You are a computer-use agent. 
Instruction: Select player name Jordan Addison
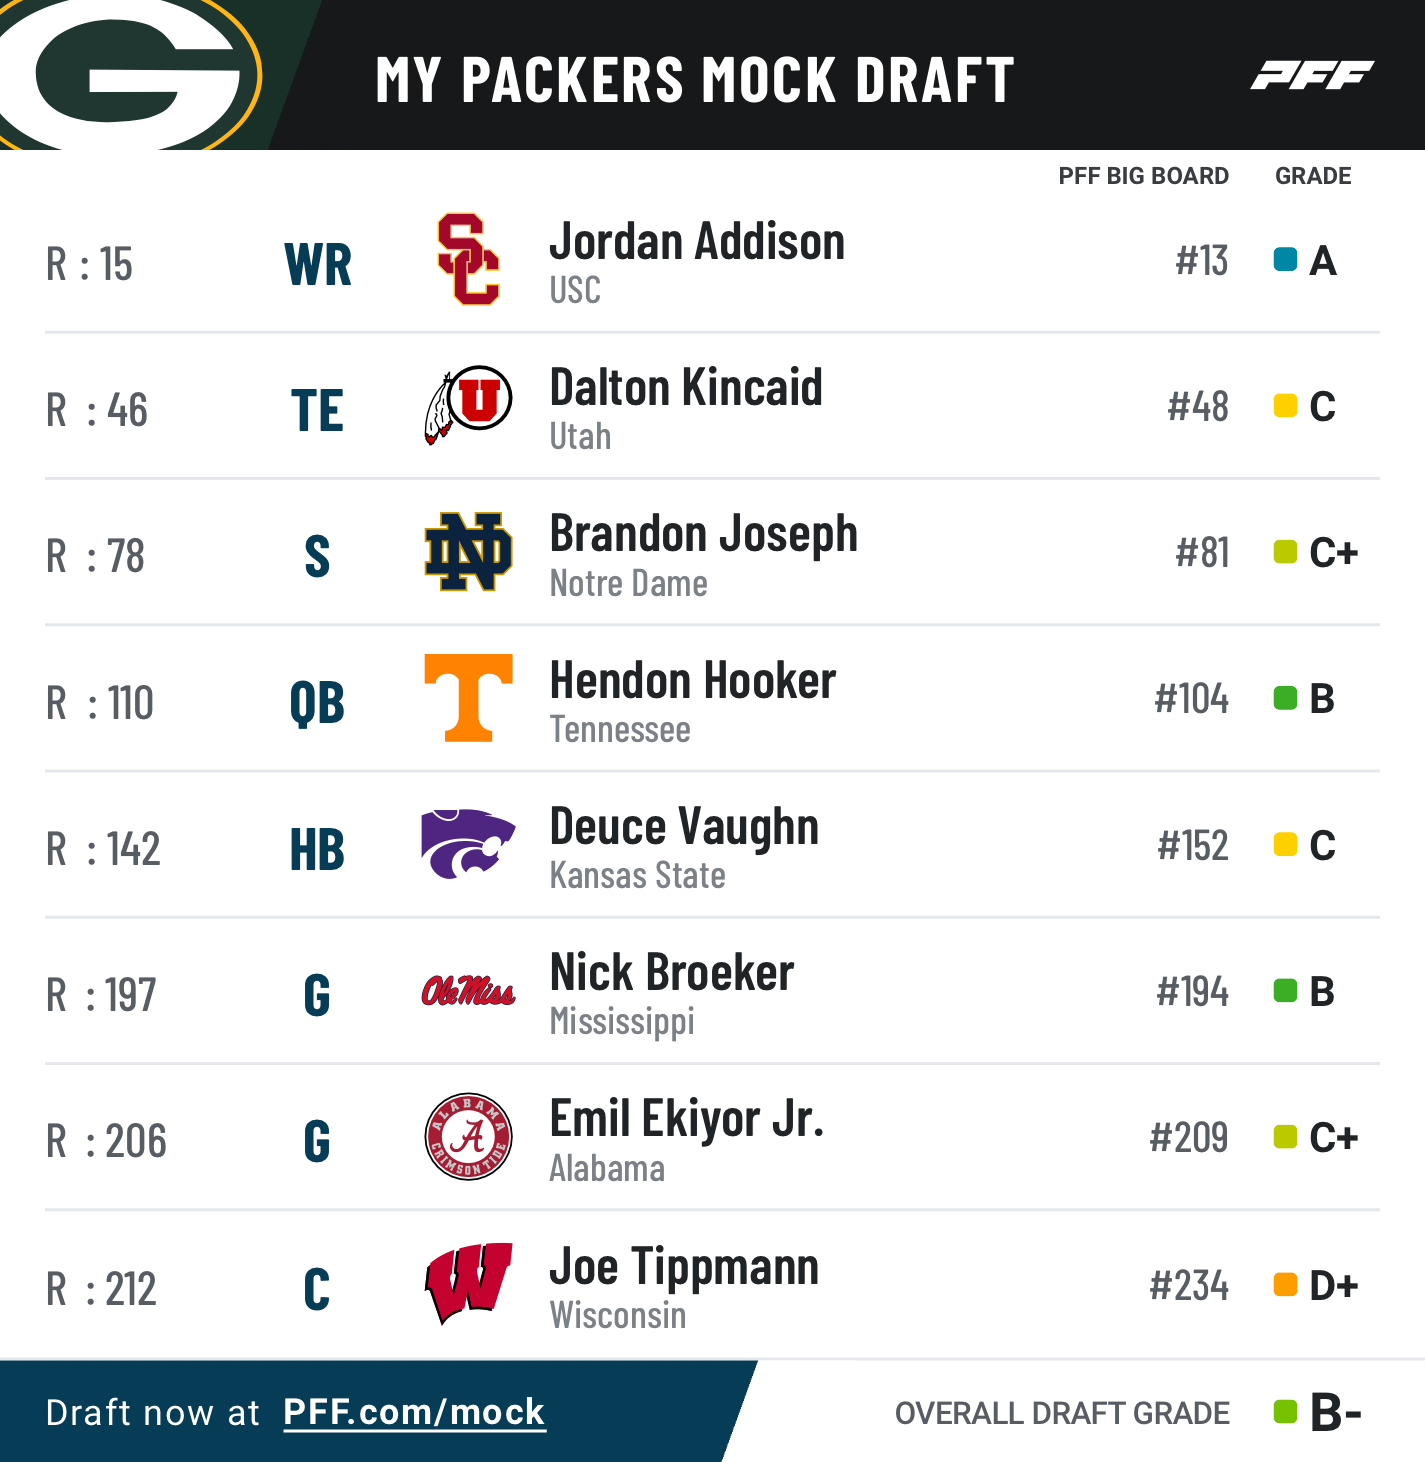tap(697, 242)
